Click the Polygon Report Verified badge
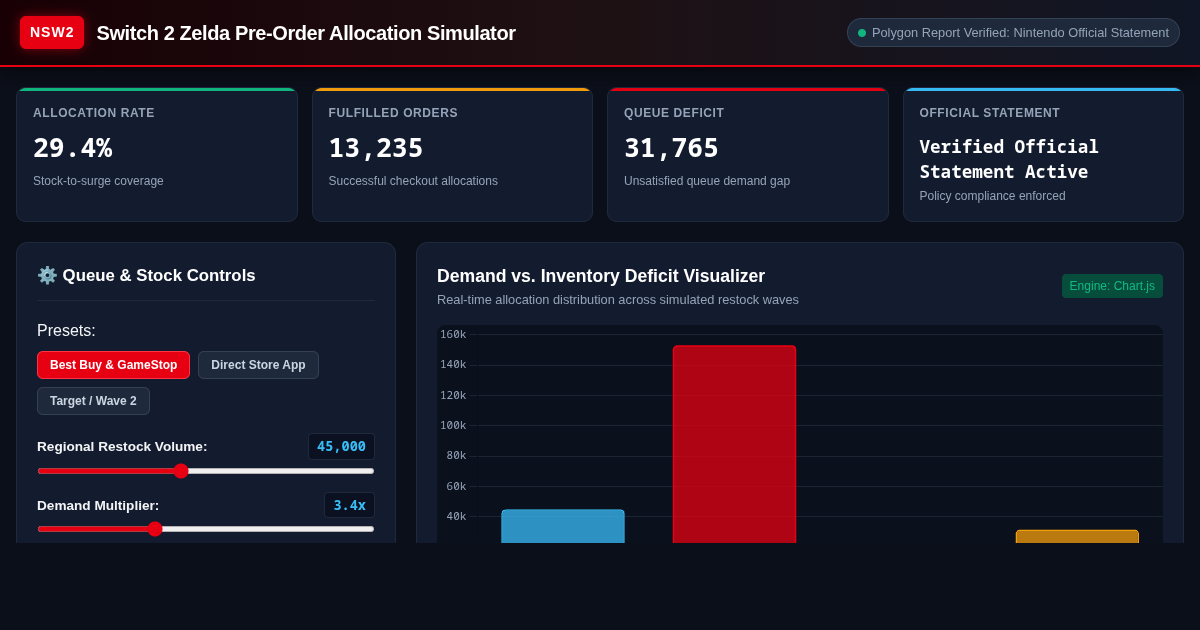Image resolution: width=1200 pixels, height=630 pixels. (1013, 32)
